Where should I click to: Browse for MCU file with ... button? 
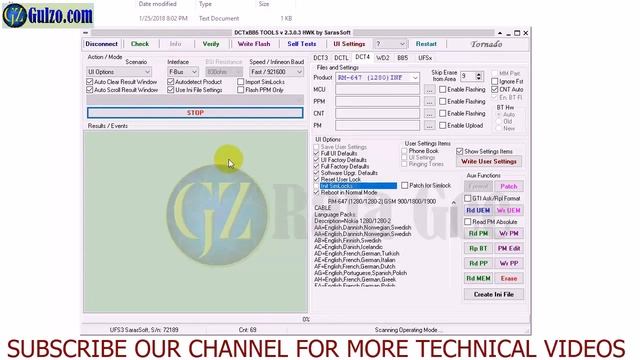pyautogui.click(x=429, y=89)
